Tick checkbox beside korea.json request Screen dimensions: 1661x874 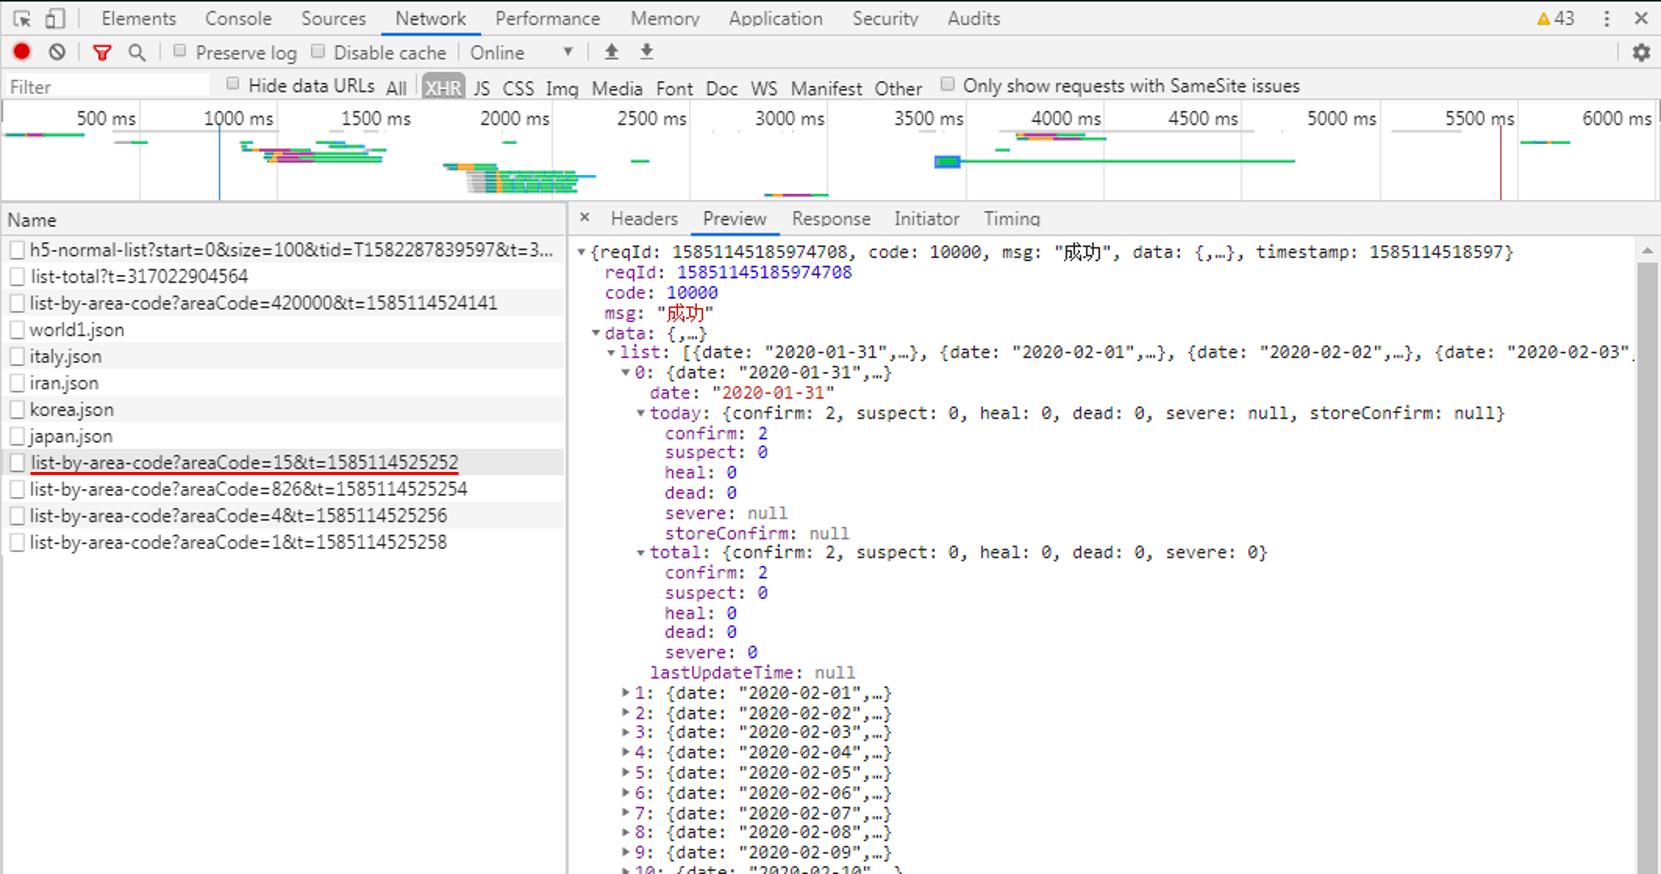pyautogui.click(x=17, y=409)
